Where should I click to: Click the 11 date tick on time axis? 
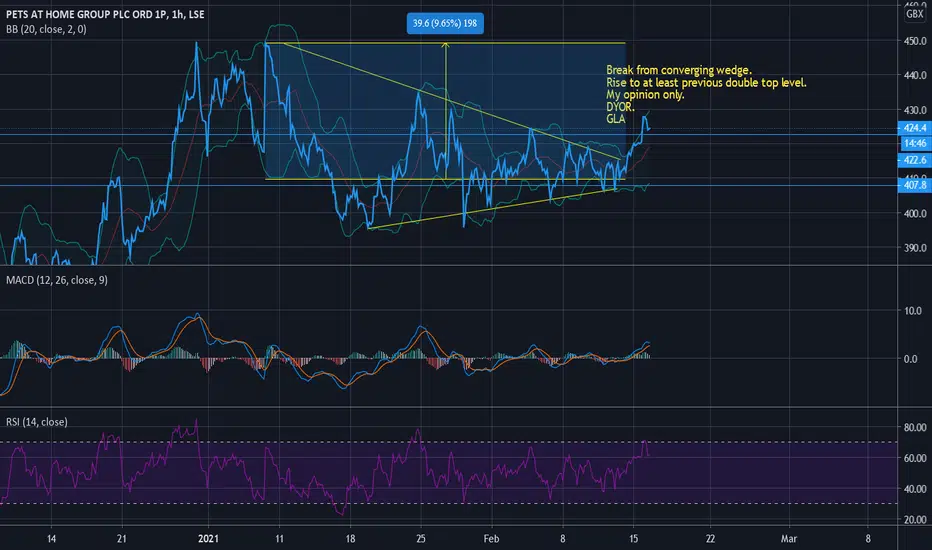[279, 539]
